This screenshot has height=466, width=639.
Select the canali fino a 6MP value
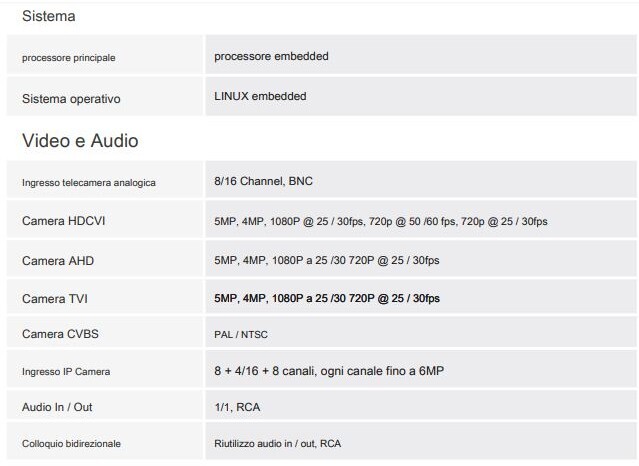(x=329, y=371)
